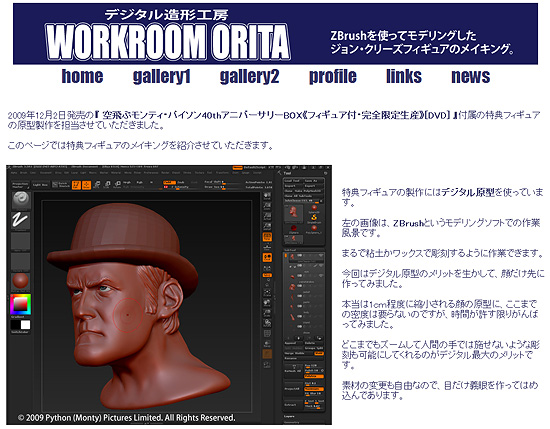The image size is (550, 429).
Task: Toggle the orange Local transform button
Action: (267, 257)
